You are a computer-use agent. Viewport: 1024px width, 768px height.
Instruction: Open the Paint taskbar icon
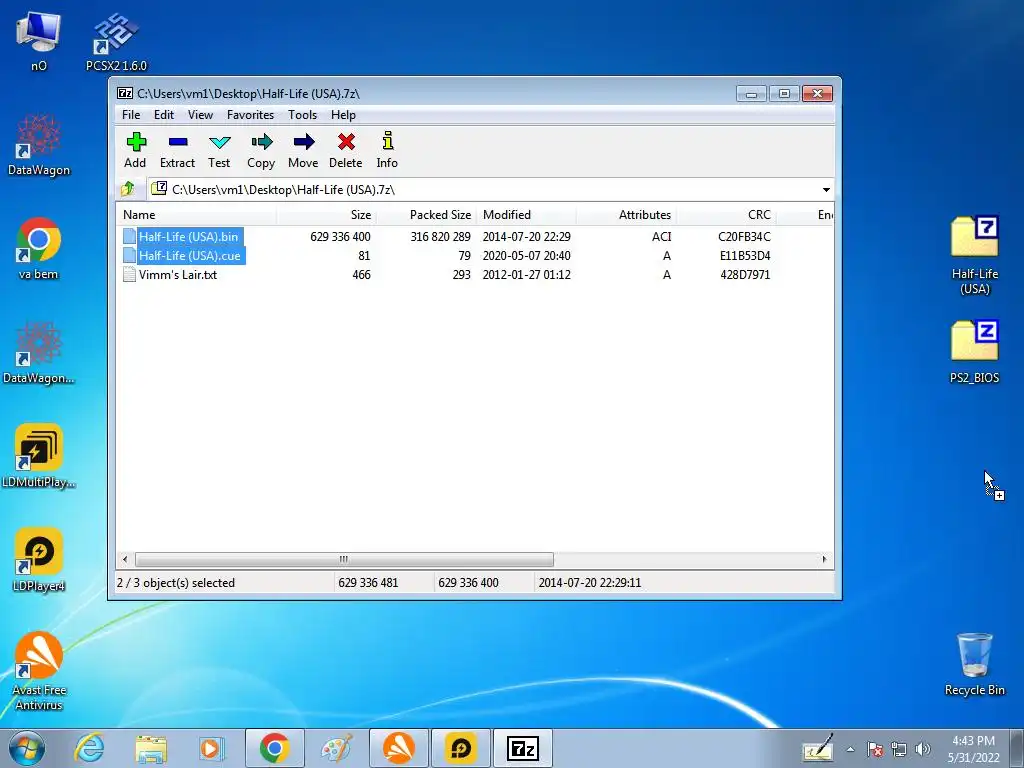pos(337,748)
